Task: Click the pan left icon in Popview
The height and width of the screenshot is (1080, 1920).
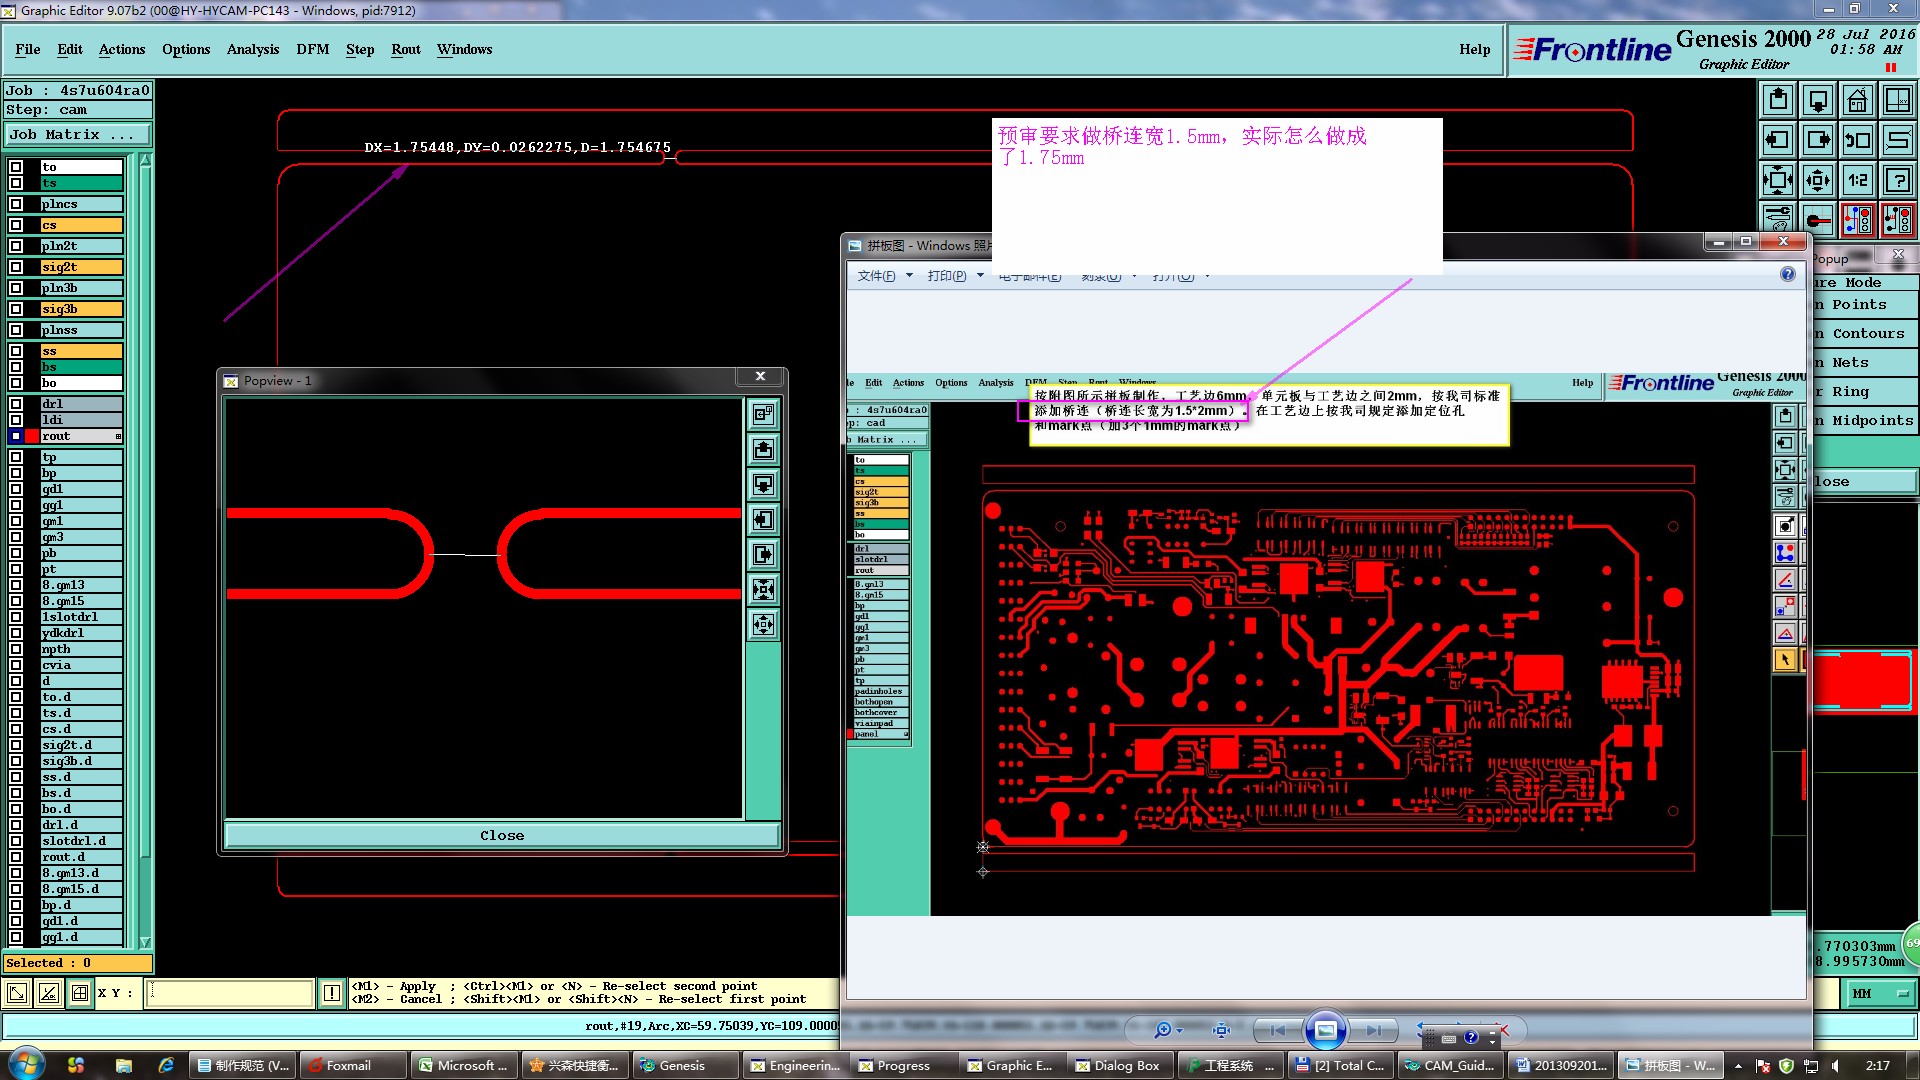Action: tap(763, 519)
